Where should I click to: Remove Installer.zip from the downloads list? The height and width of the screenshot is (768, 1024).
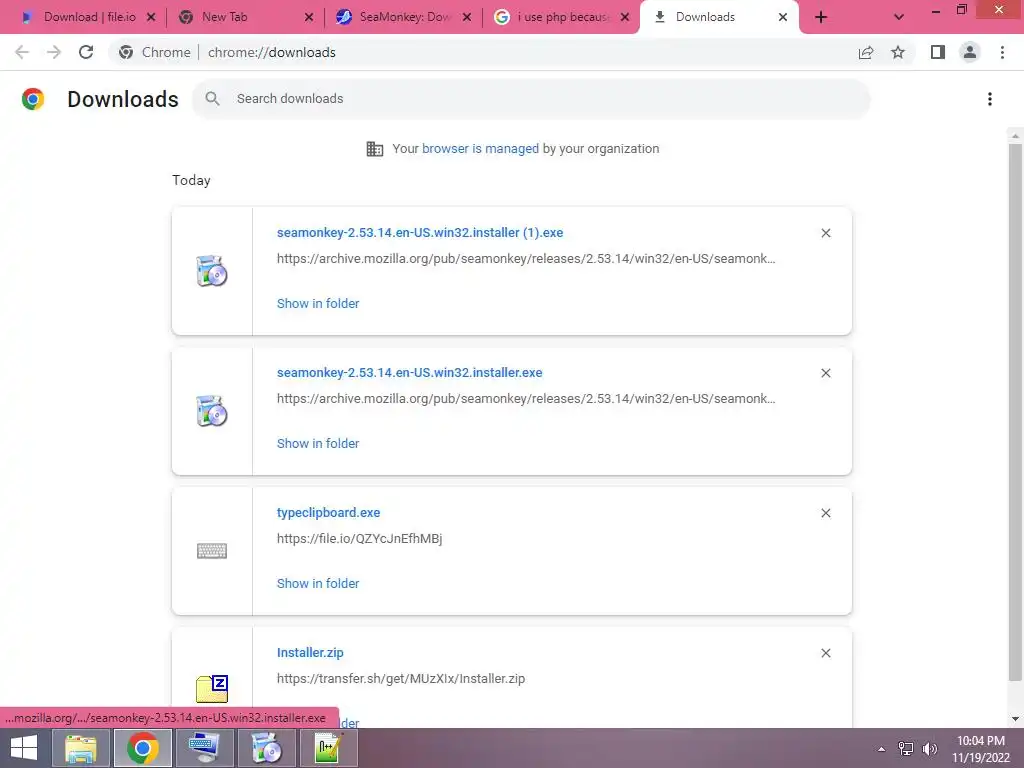click(x=825, y=653)
